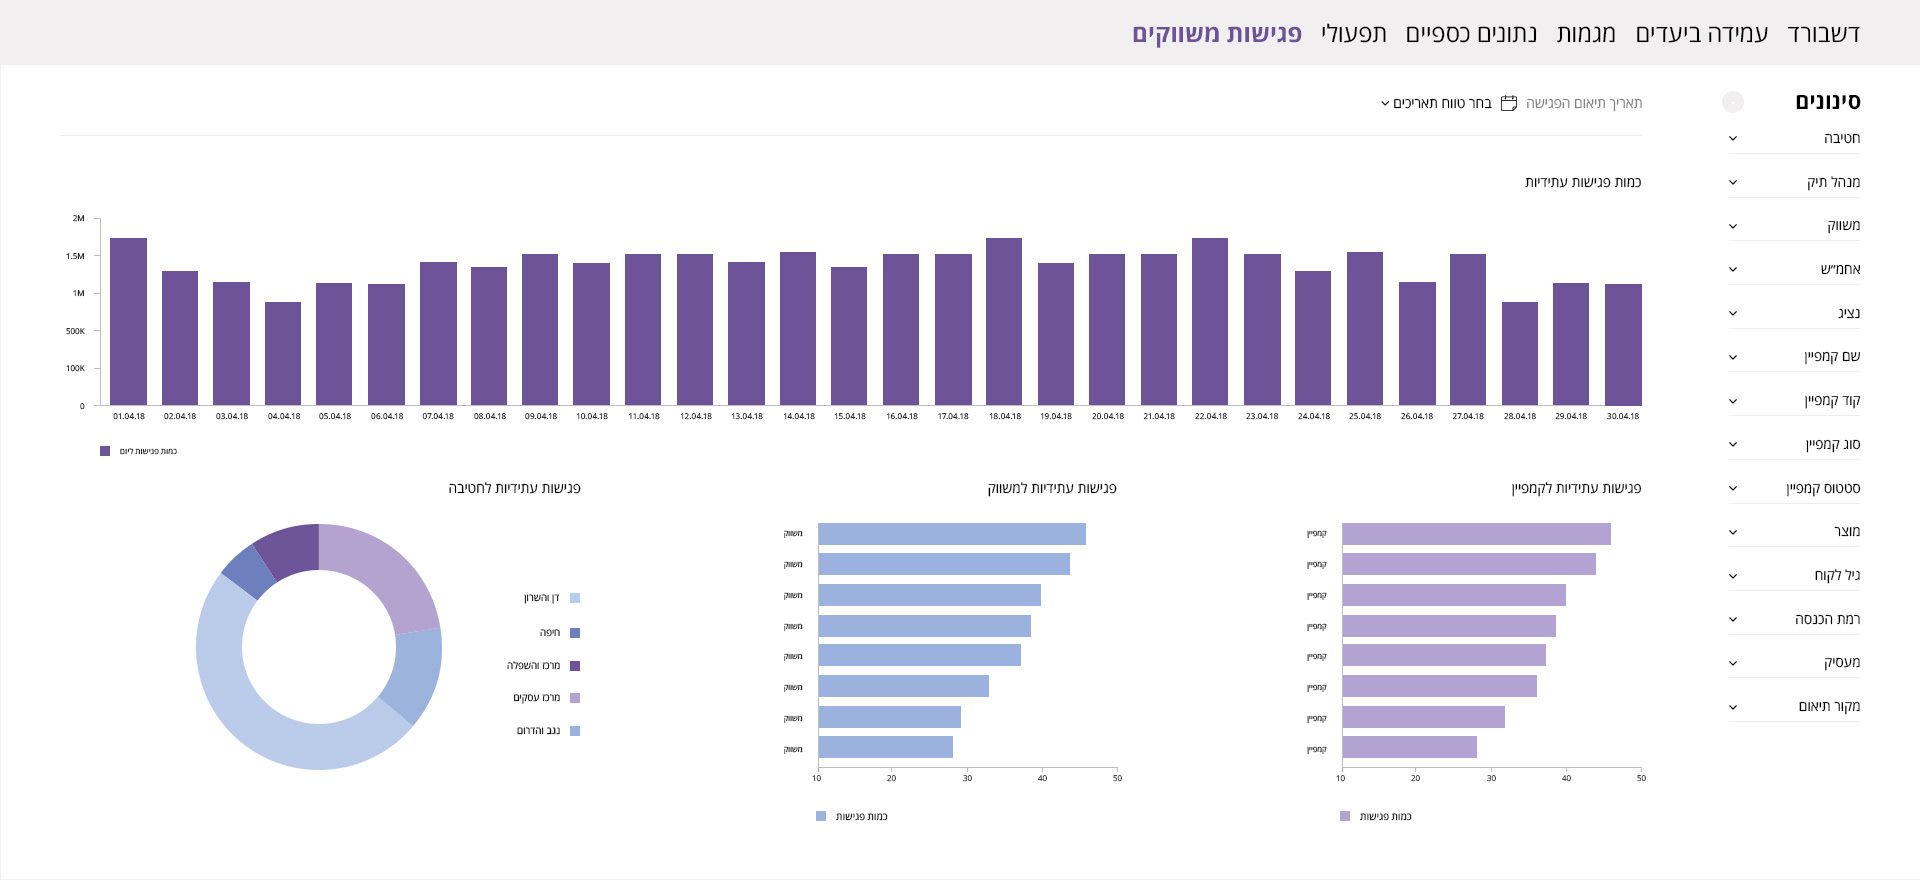
Task: Expand the חטיבה filter
Action: coord(1733,139)
